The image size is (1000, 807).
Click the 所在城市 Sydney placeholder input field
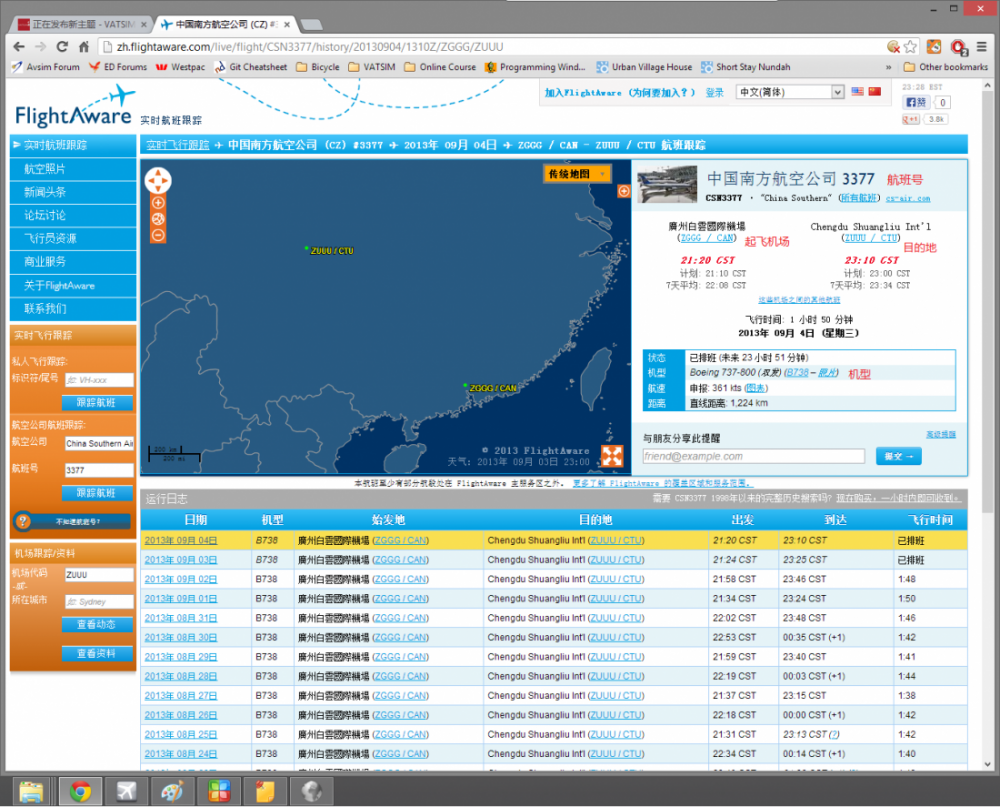99,602
